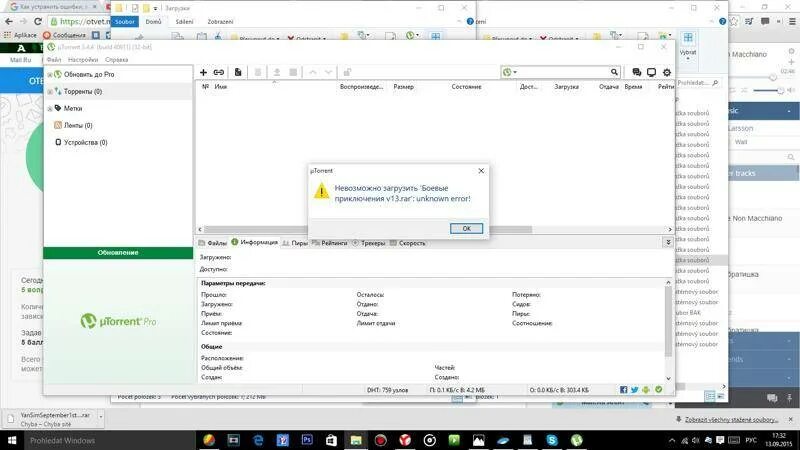
Task: Click the Create New Torrent file icon
Action: tap(238, 72)
